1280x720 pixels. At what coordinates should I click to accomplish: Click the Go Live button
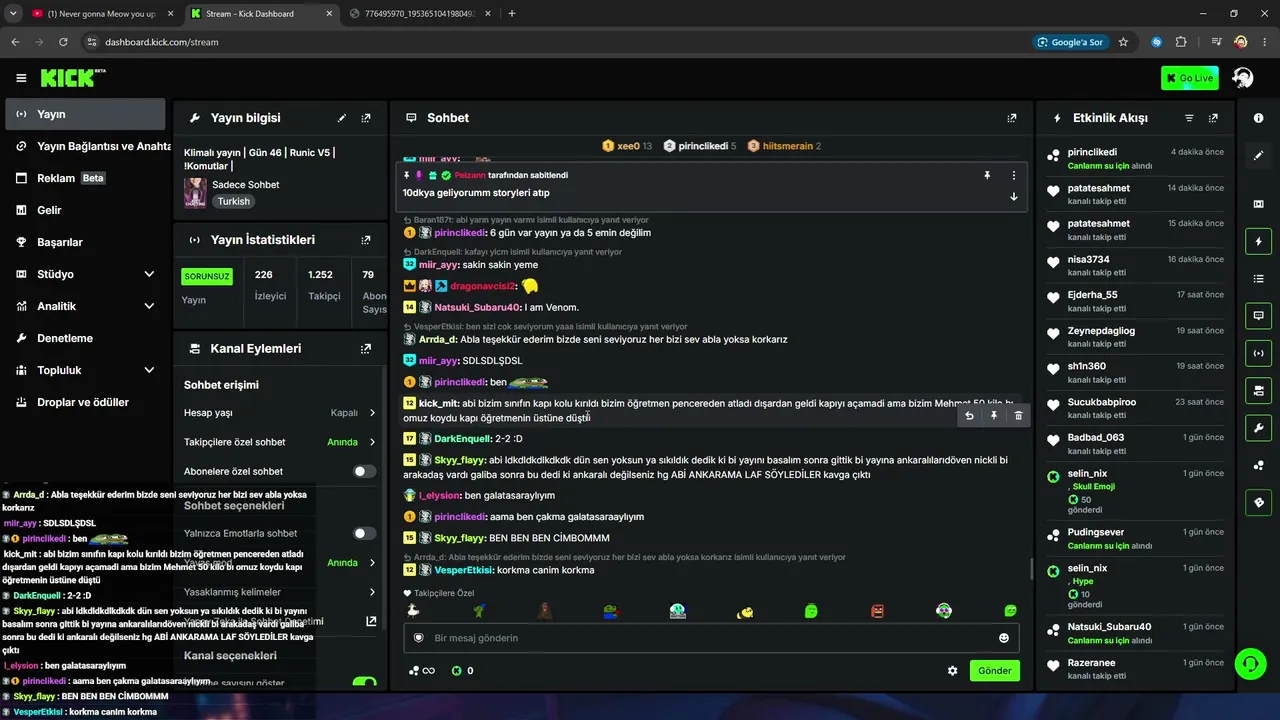pos(1189,78)
